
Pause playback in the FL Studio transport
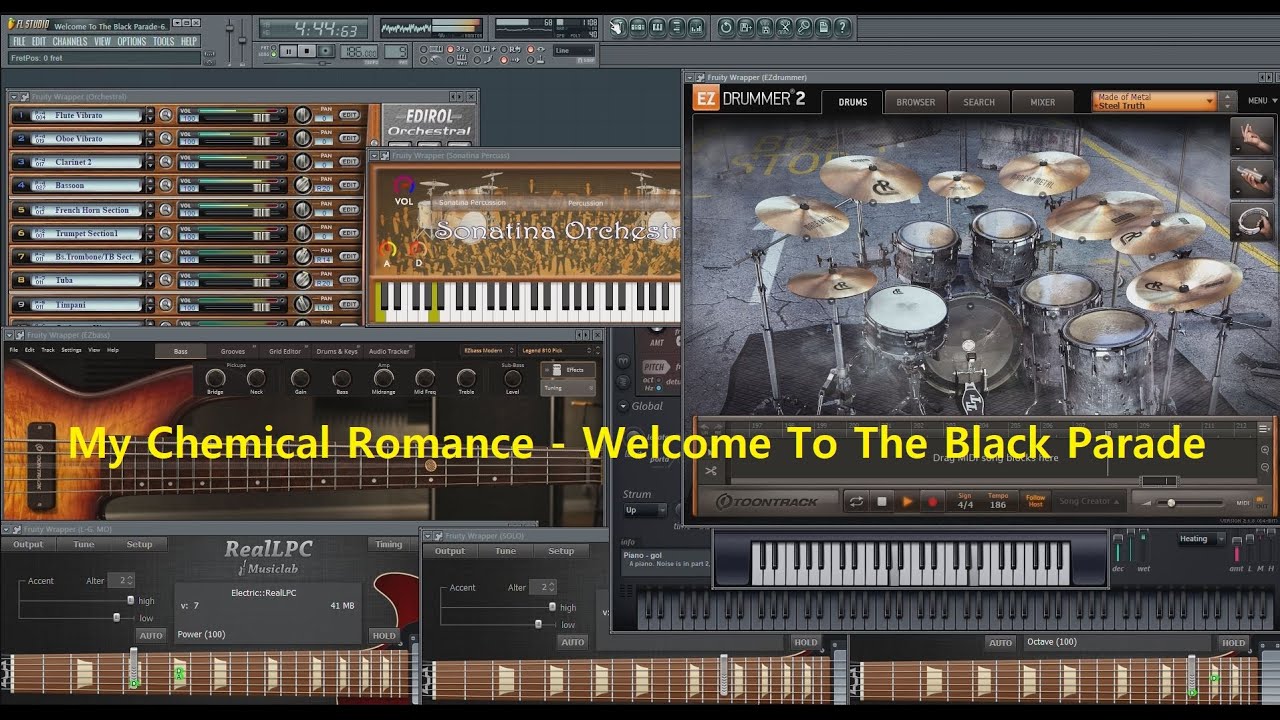[288, 51]
